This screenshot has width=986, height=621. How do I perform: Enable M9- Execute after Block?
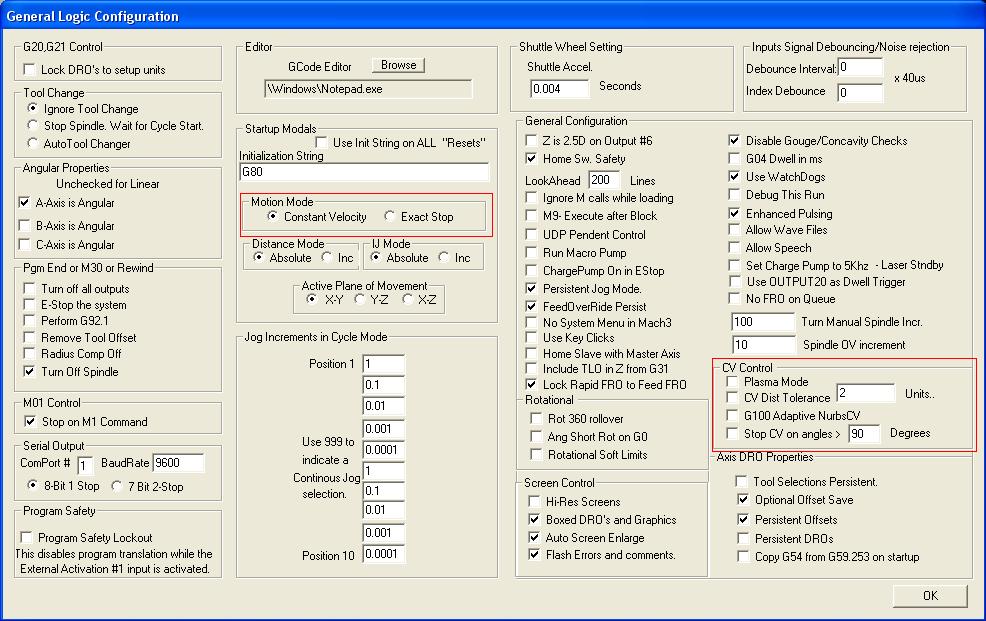point(531,216)
